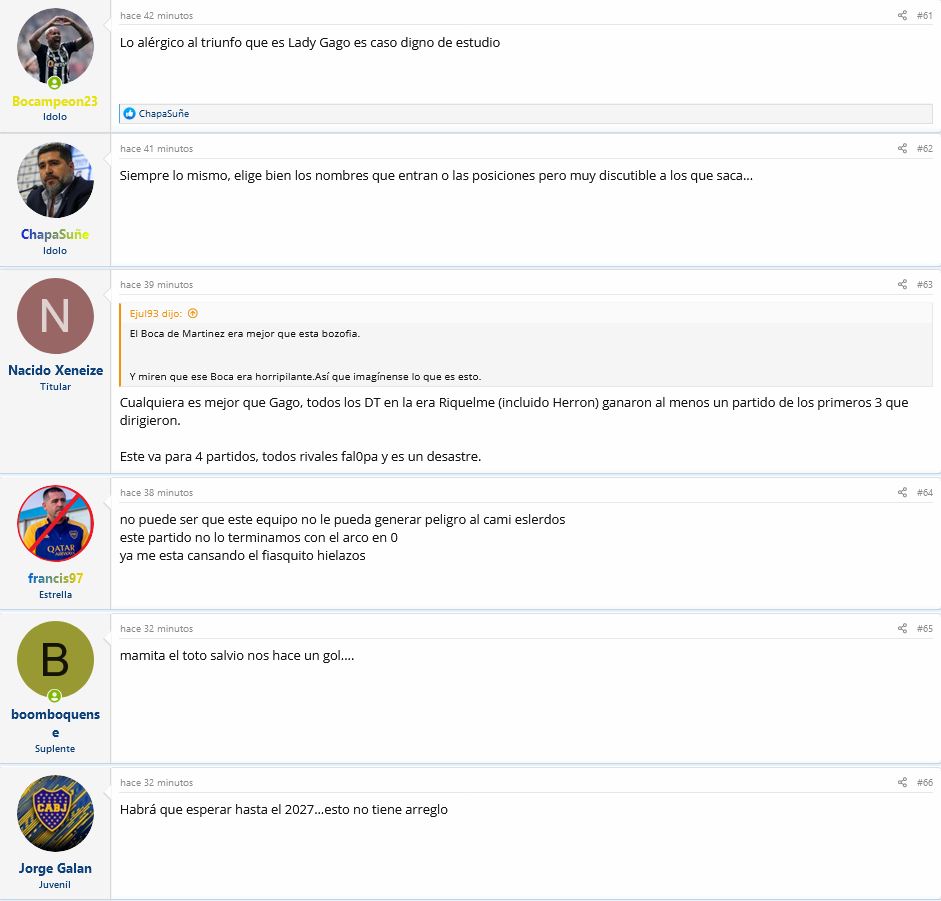941x901 pixels.
Task: Click share icon on post #62
Action: [902, 148]
